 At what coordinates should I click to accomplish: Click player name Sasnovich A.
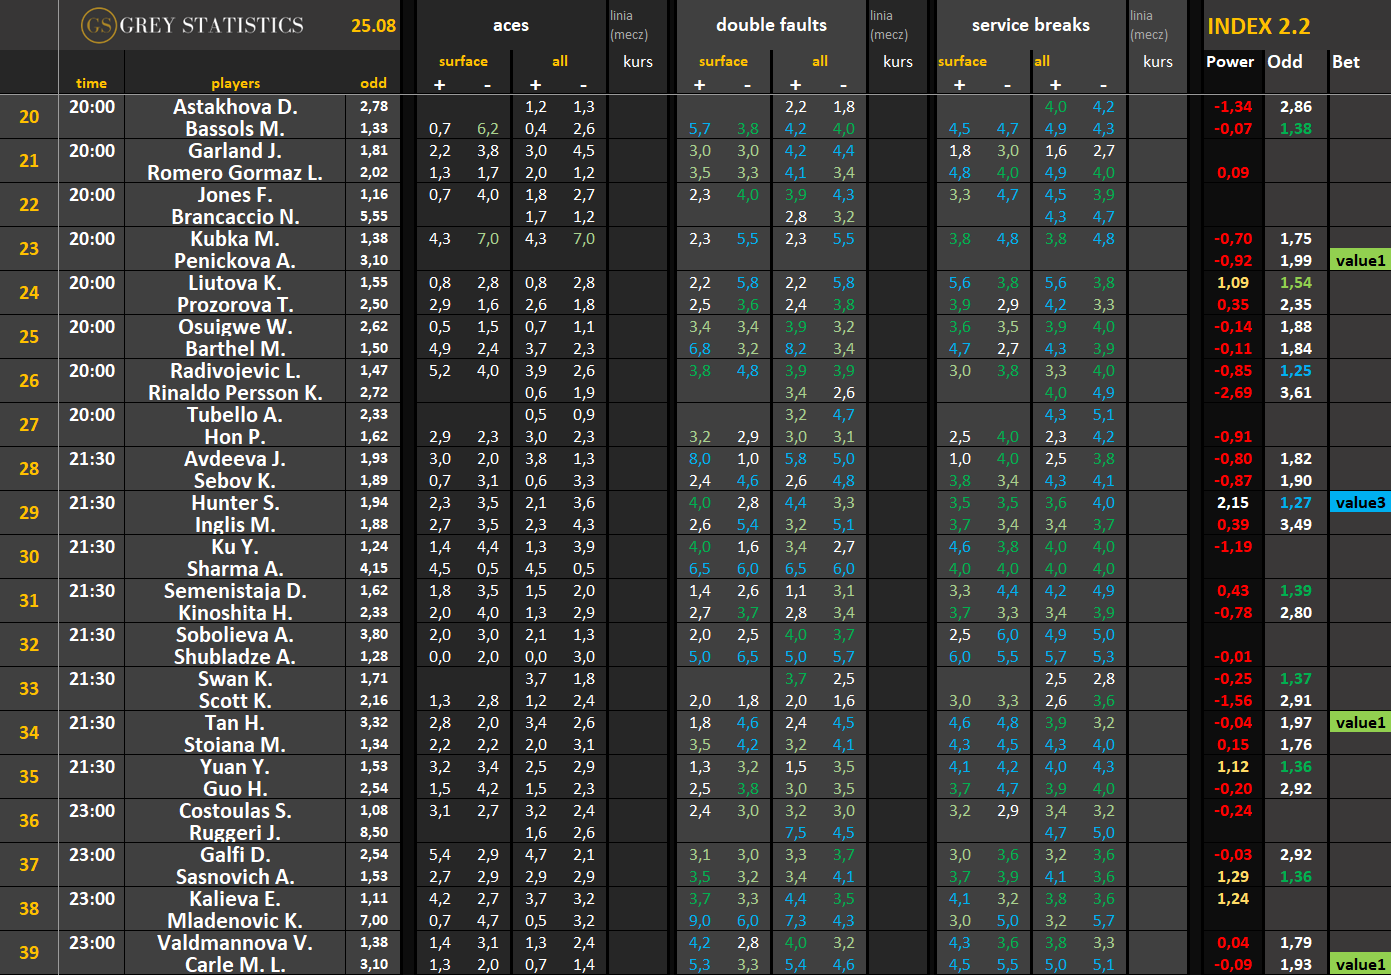(235, 877)
